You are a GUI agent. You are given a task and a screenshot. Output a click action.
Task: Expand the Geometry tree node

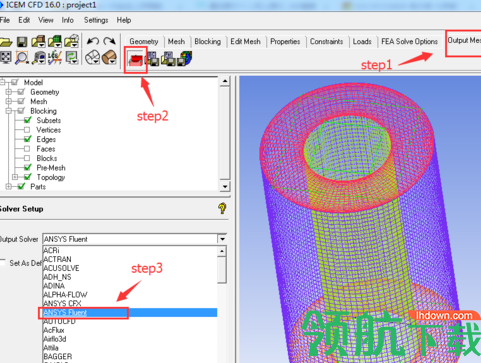tap(9, 92)
